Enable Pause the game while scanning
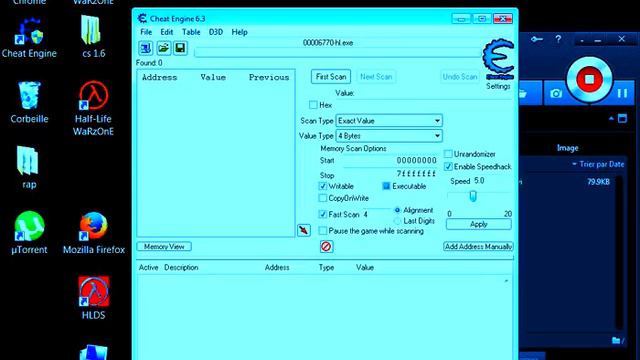640x360 pixels. [x=322, y=231]
